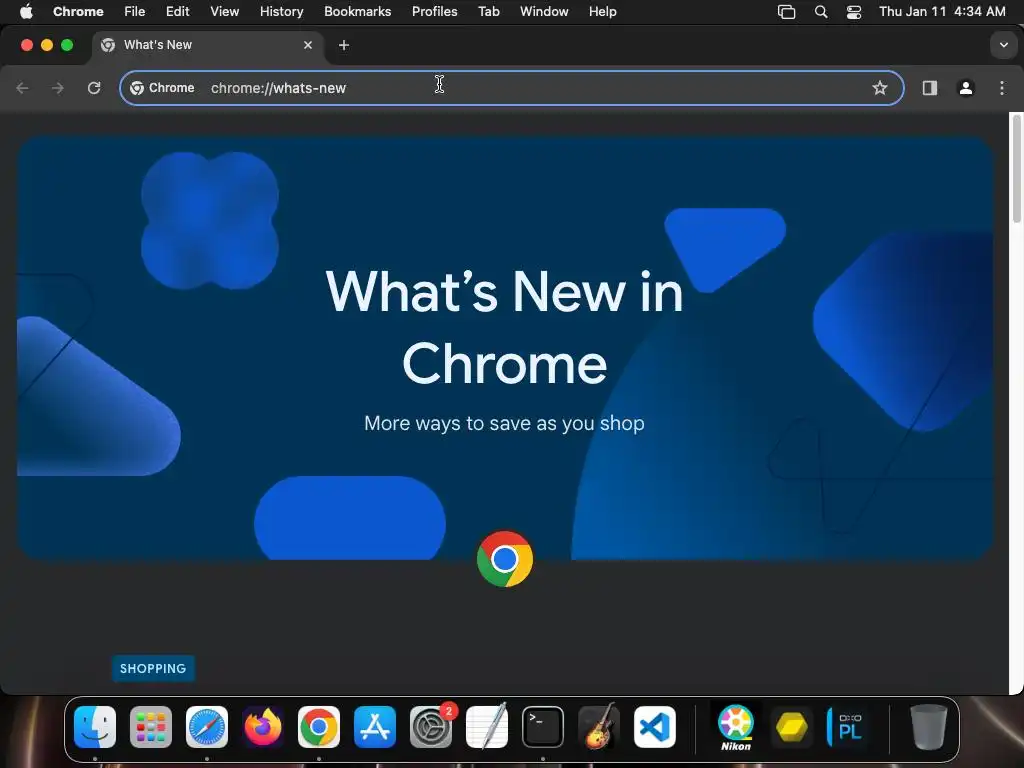Viewport: 1024px width, 768px height.
Task: Open the File menu
Action: 135,12
